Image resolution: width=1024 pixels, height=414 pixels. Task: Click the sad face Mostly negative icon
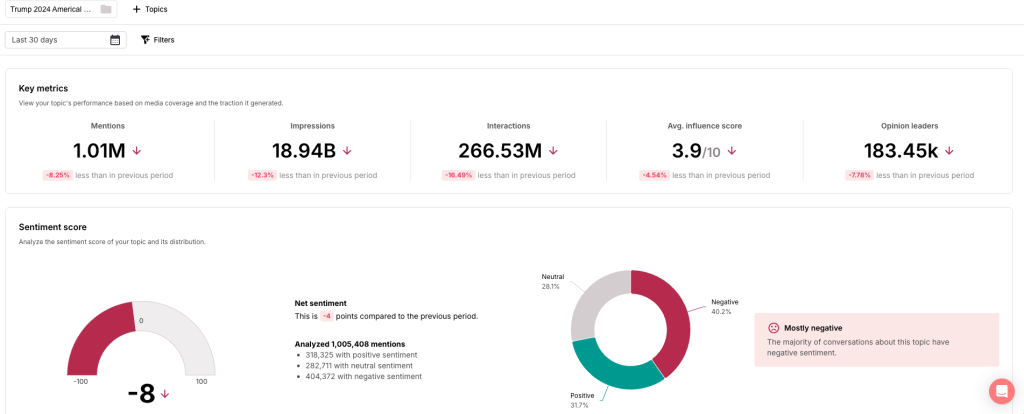[773, 328]
